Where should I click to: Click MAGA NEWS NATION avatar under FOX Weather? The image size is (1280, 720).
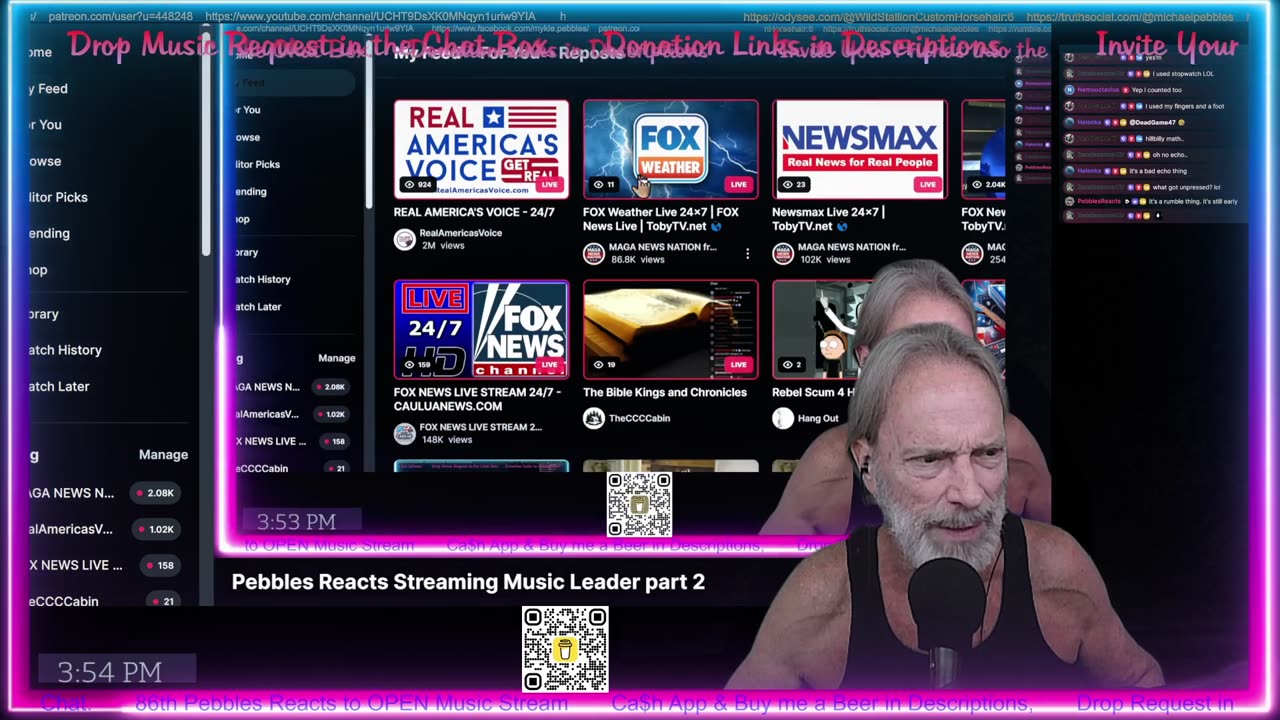594,253
